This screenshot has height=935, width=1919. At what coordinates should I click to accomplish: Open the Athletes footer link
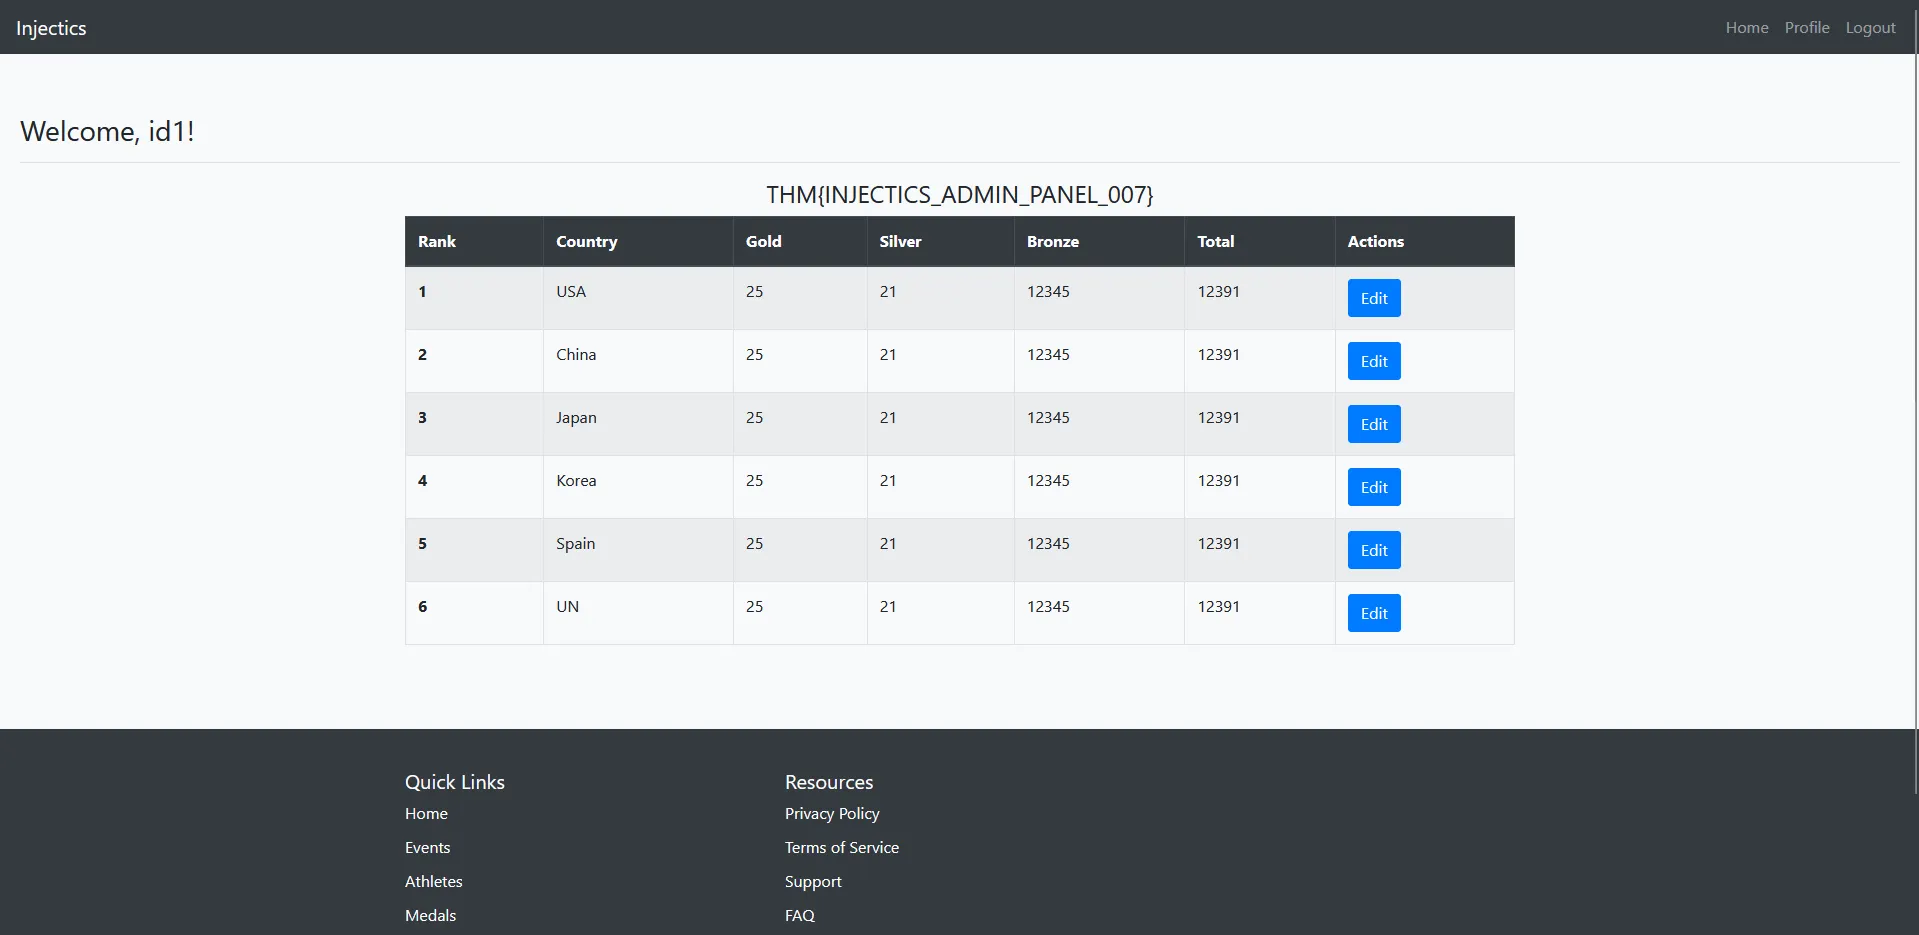pos(434,882)
